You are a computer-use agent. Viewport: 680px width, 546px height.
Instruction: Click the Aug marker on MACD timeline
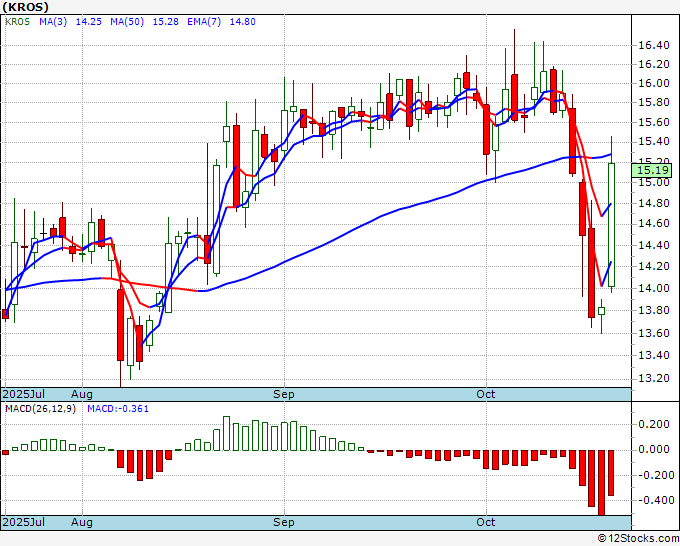pos(82,522)
